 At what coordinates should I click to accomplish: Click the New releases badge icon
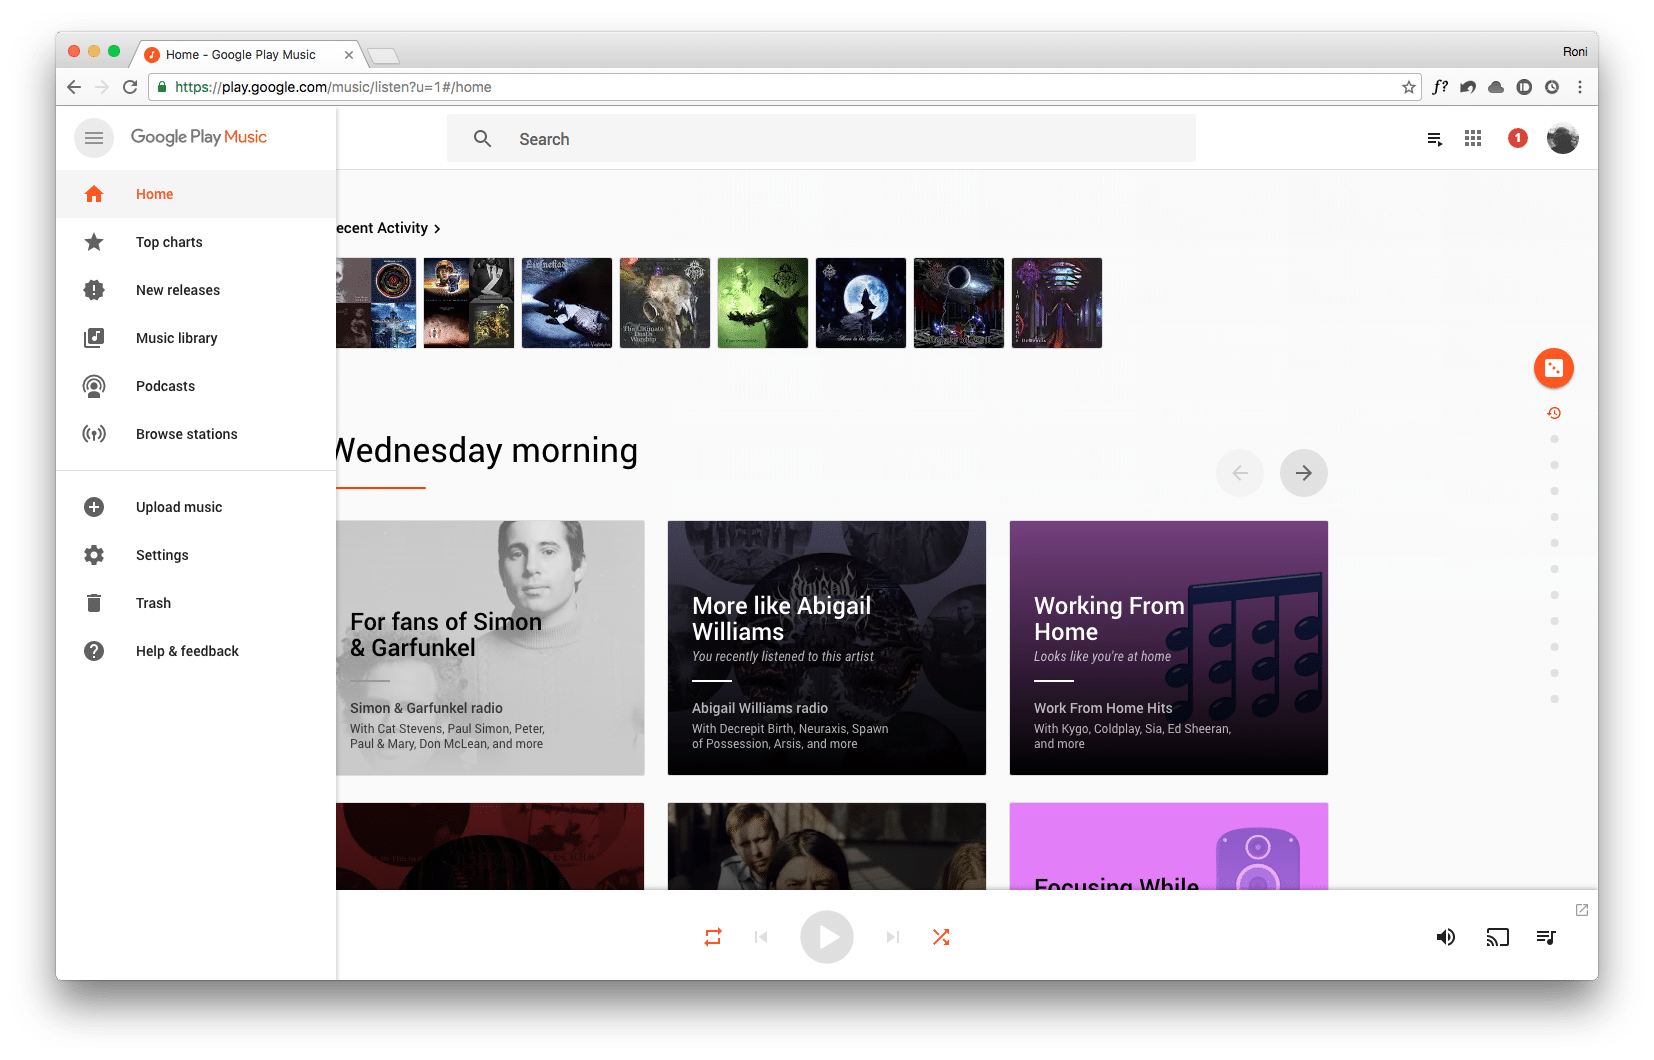tap(94, 290)
